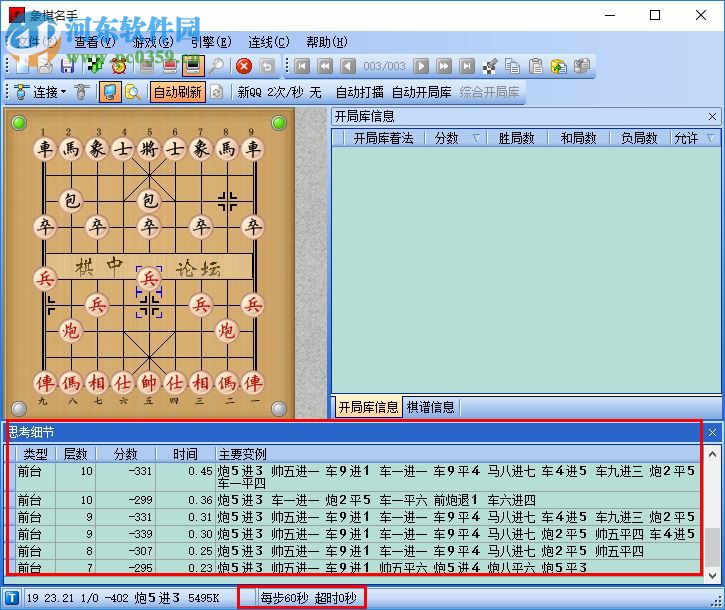The height and width of the screenshot is (610, 725).
Task: Click the manual refresh icon next to 自动刷新
Action: click(x=216, y=92)
